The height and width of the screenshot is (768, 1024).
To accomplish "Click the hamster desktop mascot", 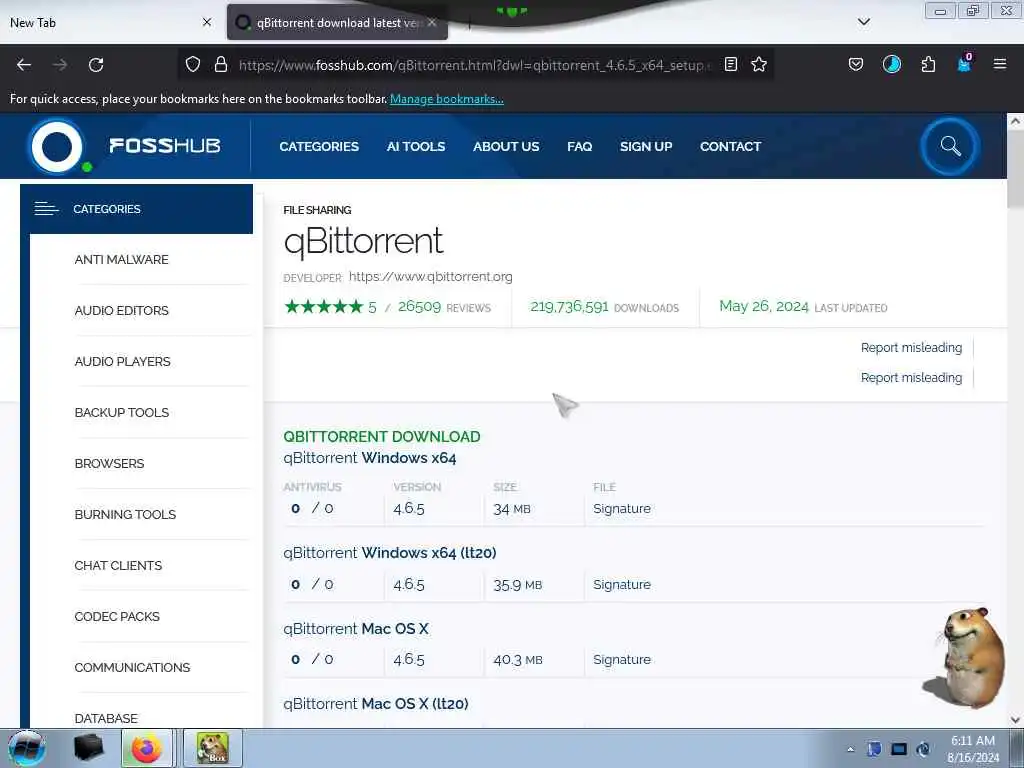I will (x=968, y=657).
